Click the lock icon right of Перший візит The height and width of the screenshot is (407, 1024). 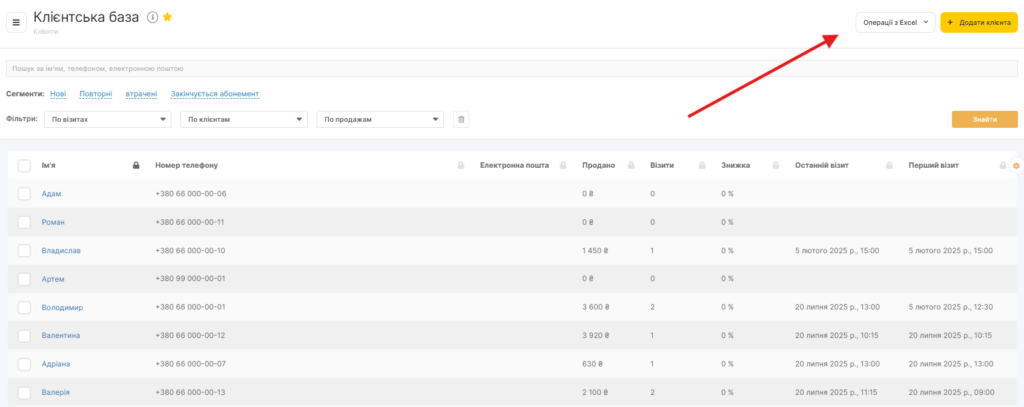1003,165
